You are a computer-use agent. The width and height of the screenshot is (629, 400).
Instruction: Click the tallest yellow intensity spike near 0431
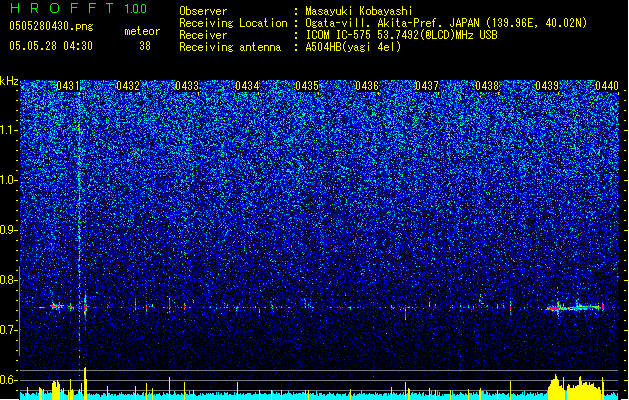pyautogui.click(x=85, y=383)
